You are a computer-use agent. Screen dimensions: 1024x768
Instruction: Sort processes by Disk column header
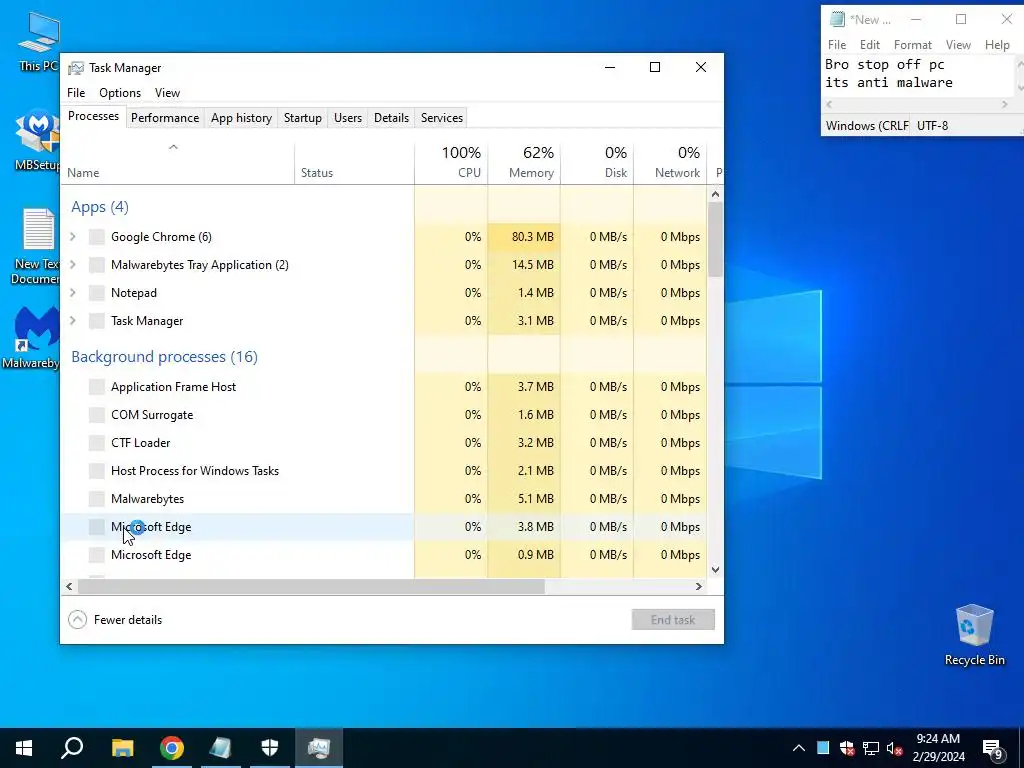[597, 163]
